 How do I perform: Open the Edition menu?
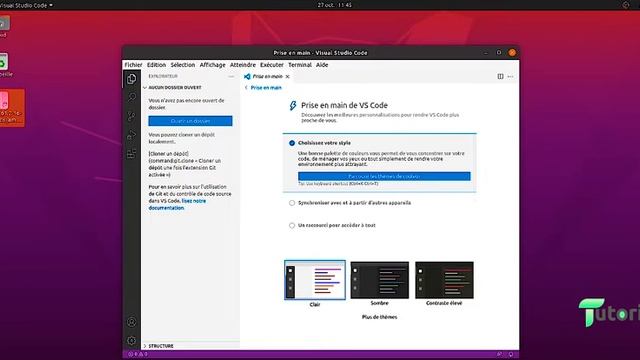(x=156, y=65)
